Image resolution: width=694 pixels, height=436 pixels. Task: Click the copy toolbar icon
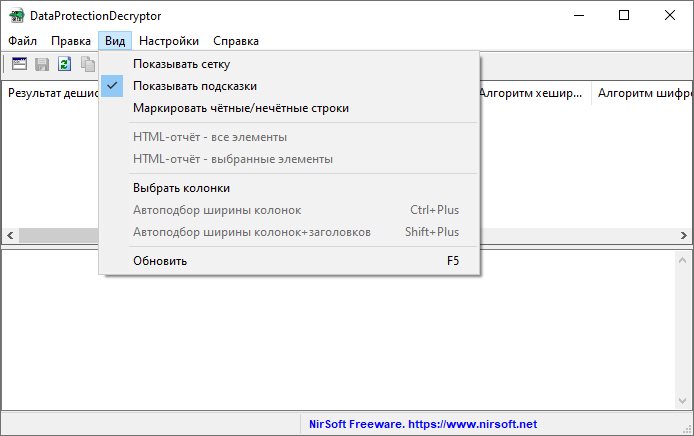point(88,64)
